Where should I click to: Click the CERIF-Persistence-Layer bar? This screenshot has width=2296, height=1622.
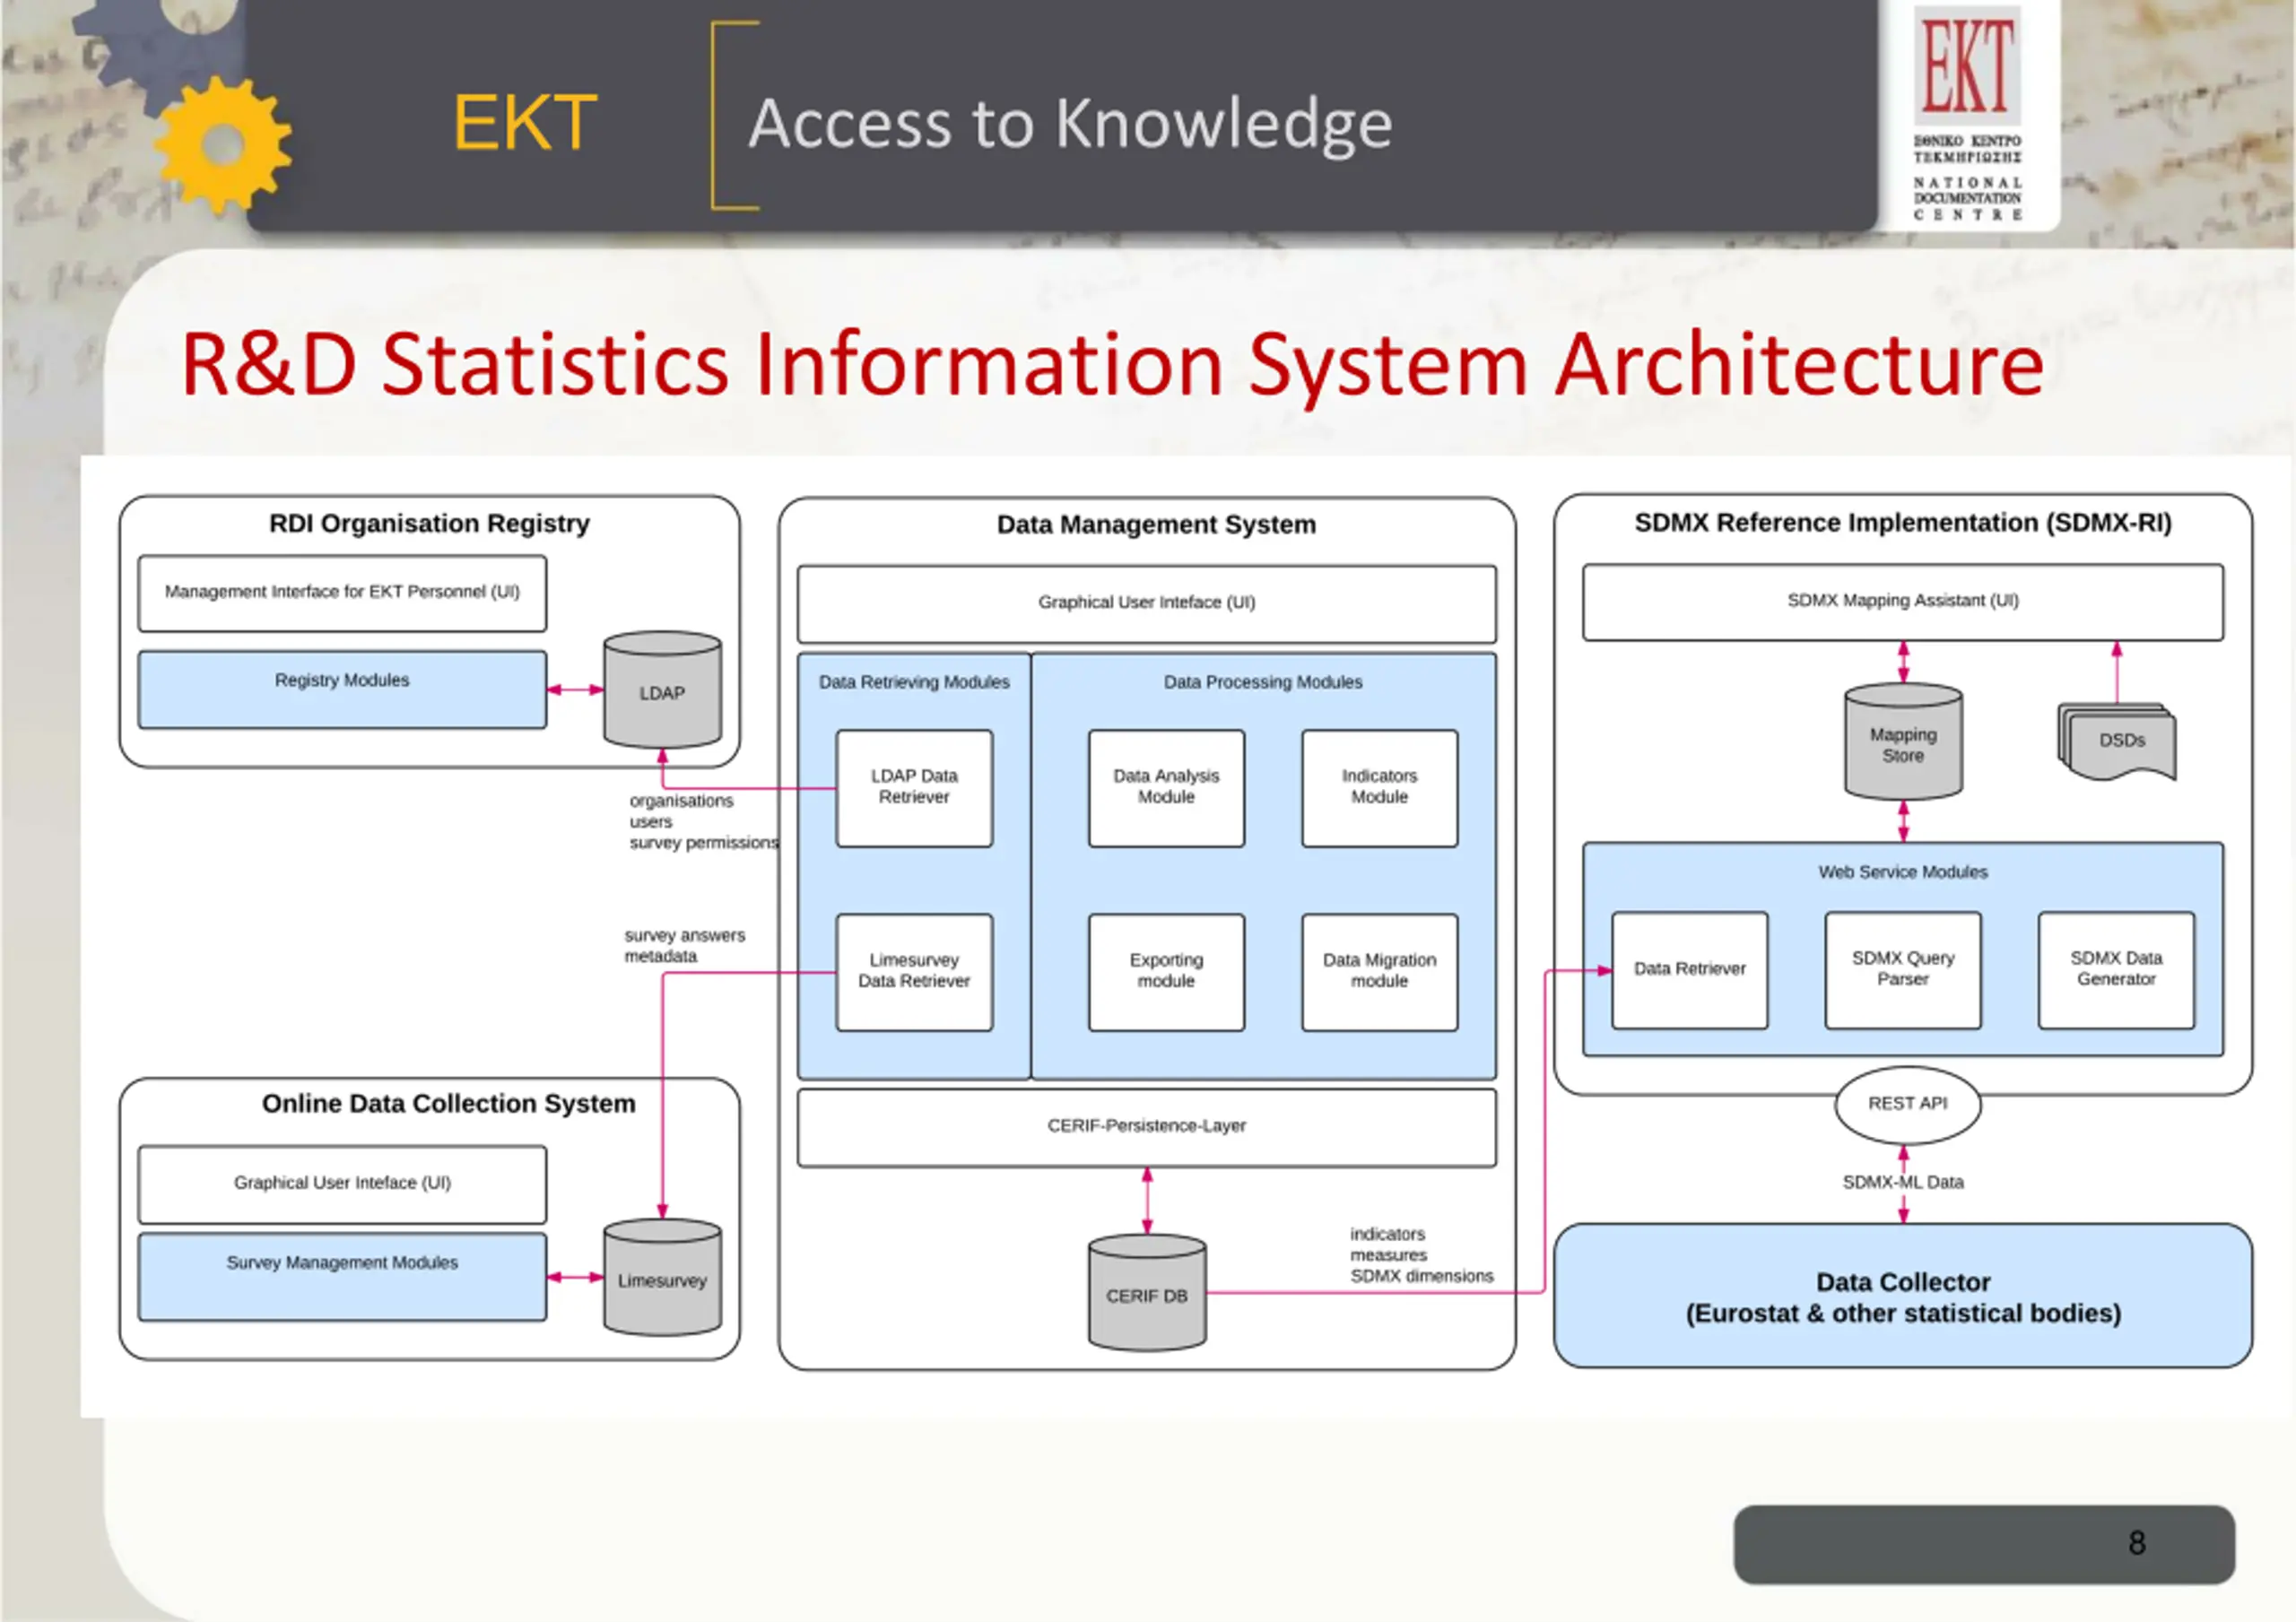point(1147,1128)
